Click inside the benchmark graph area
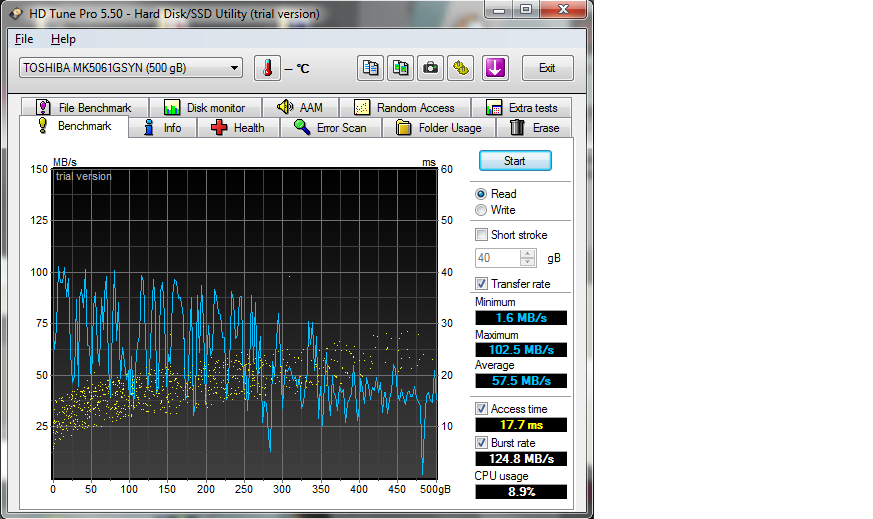 tap(245, 324)
